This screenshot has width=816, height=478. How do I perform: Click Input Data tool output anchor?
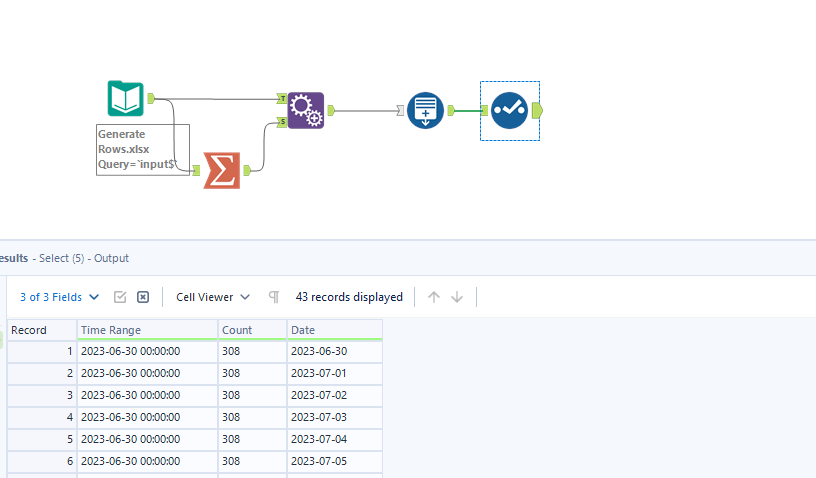click(x=151, y=98)
